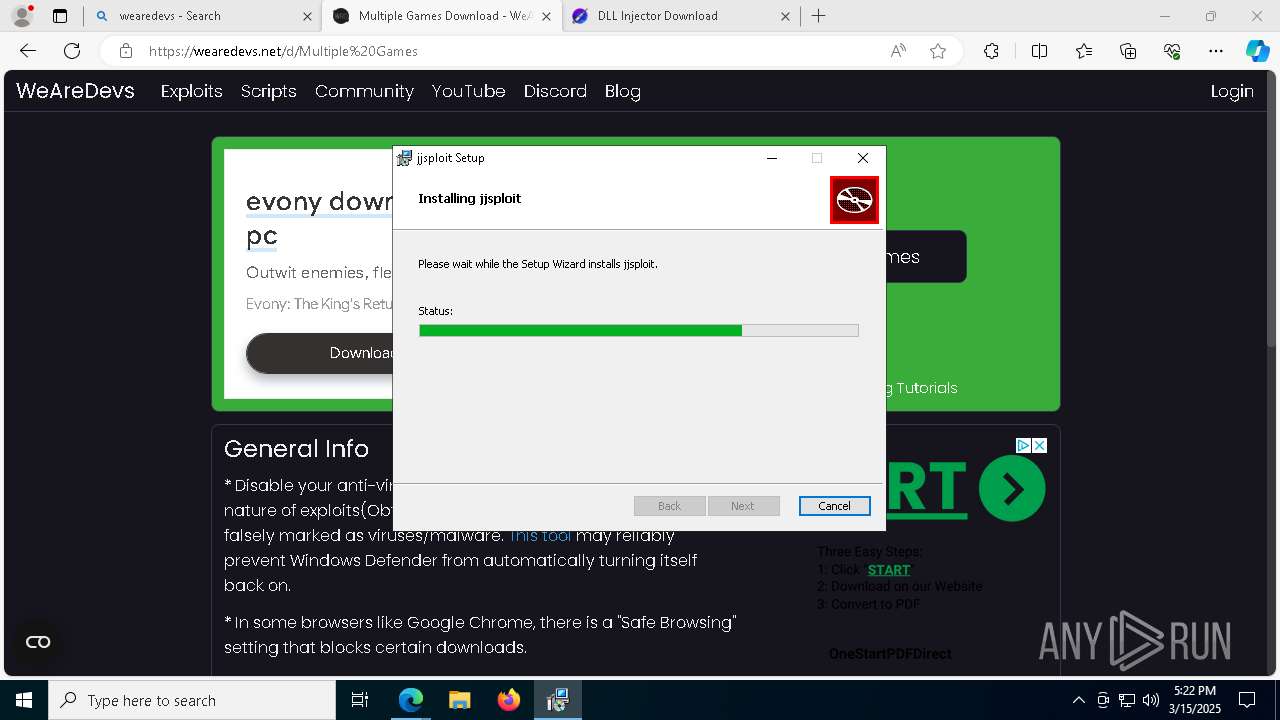Open the Exploits nav item
Viewport: 1280px width, 720px height.
pyautogui.click(x=191, y=91)
